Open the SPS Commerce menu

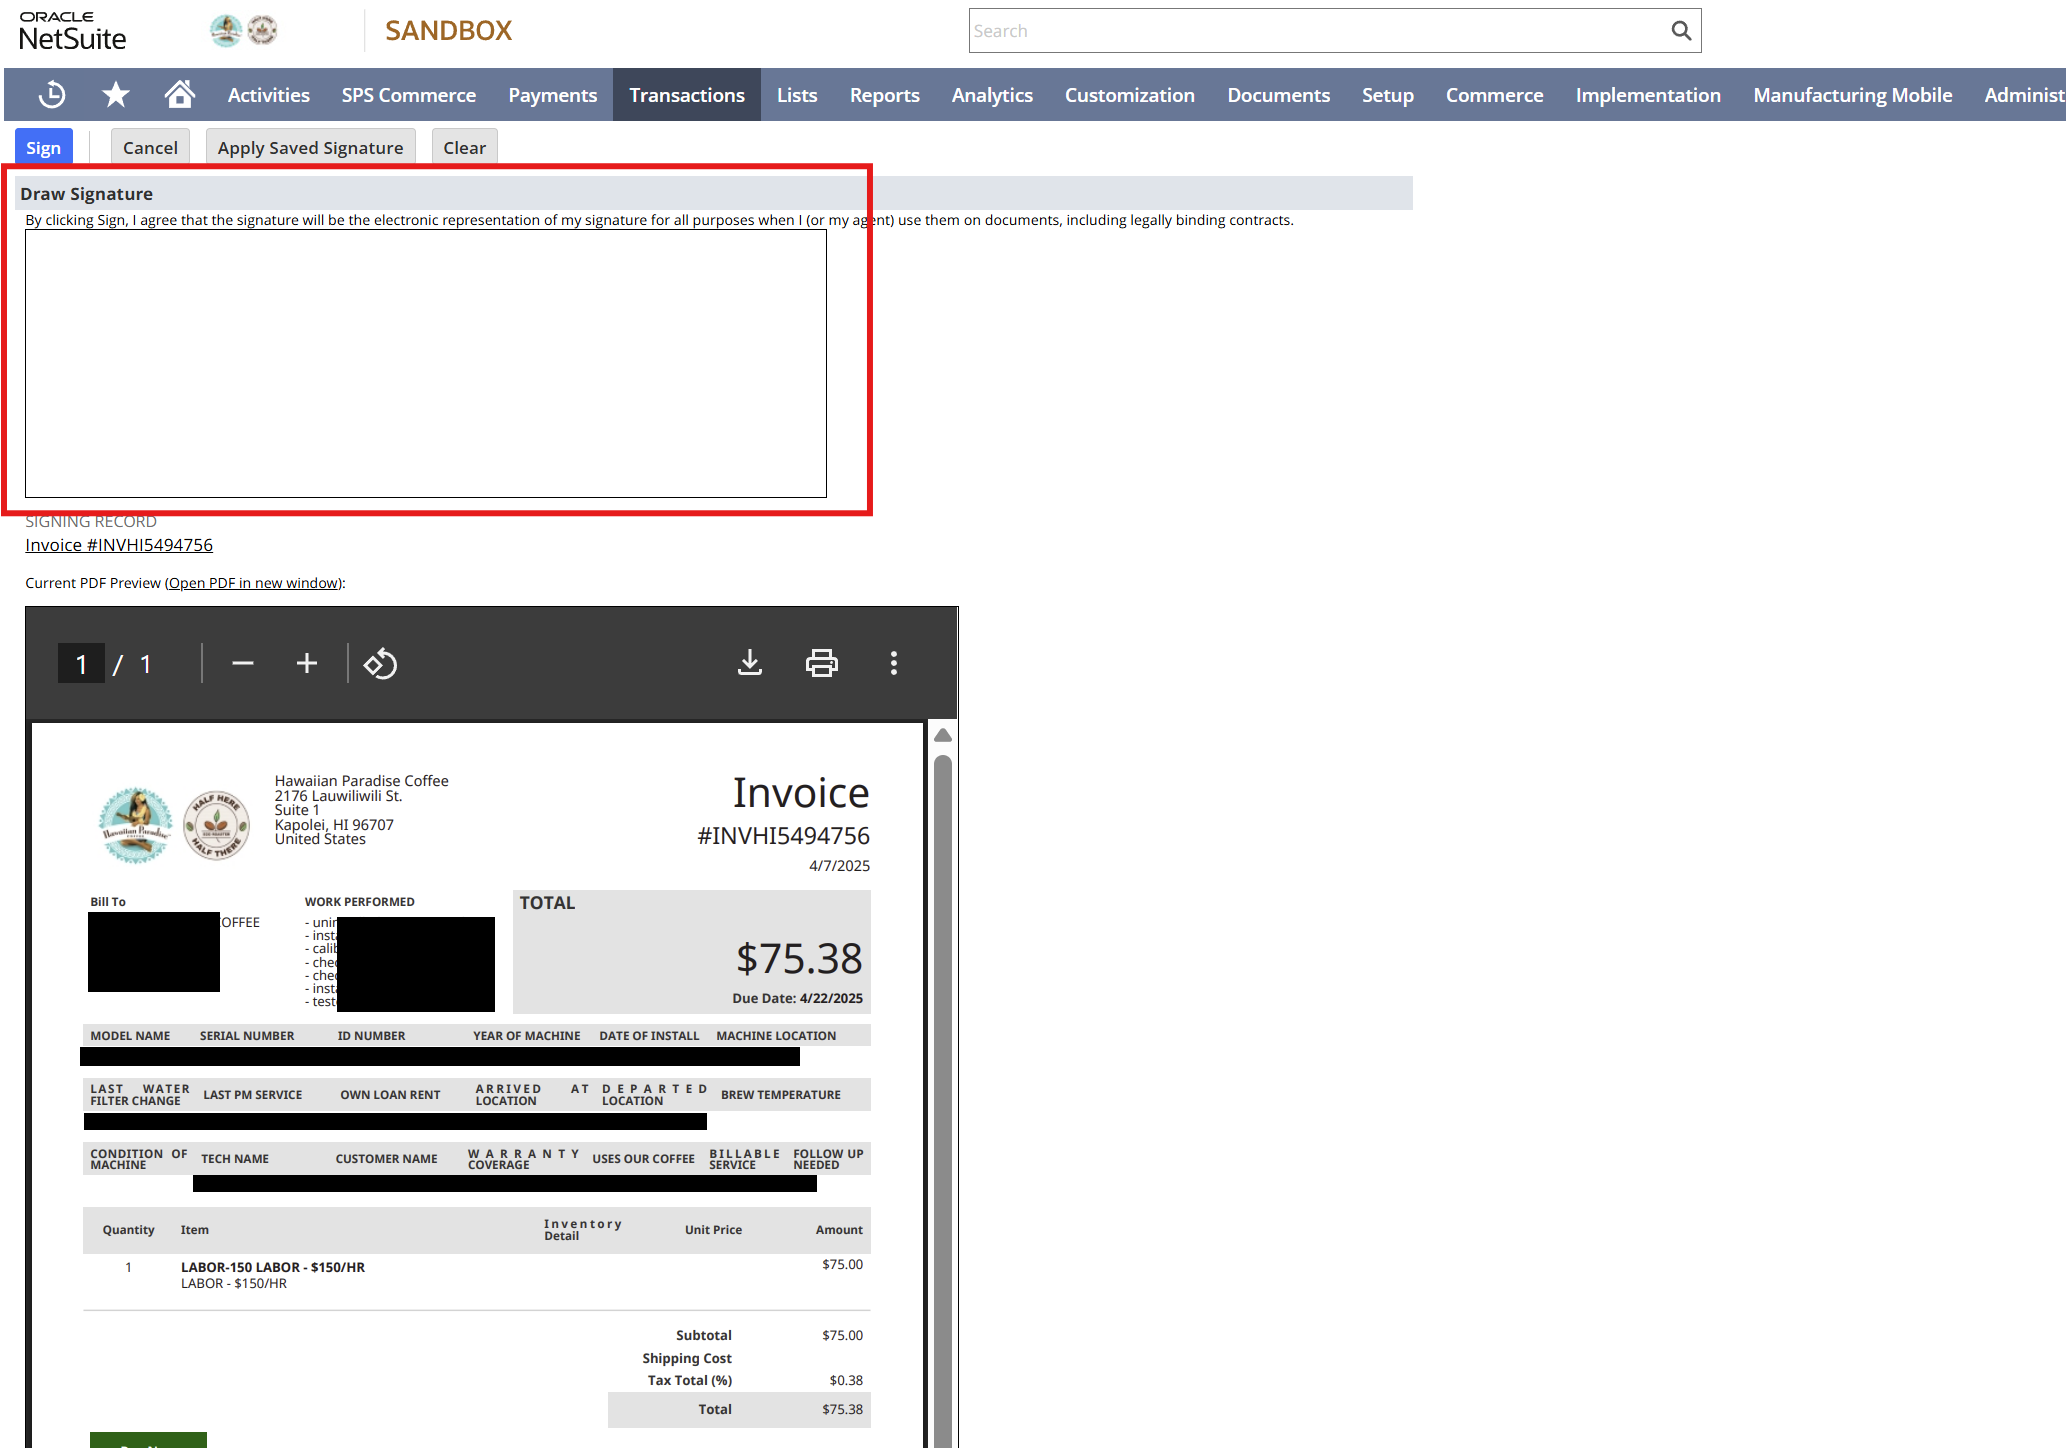pos(409,95)
